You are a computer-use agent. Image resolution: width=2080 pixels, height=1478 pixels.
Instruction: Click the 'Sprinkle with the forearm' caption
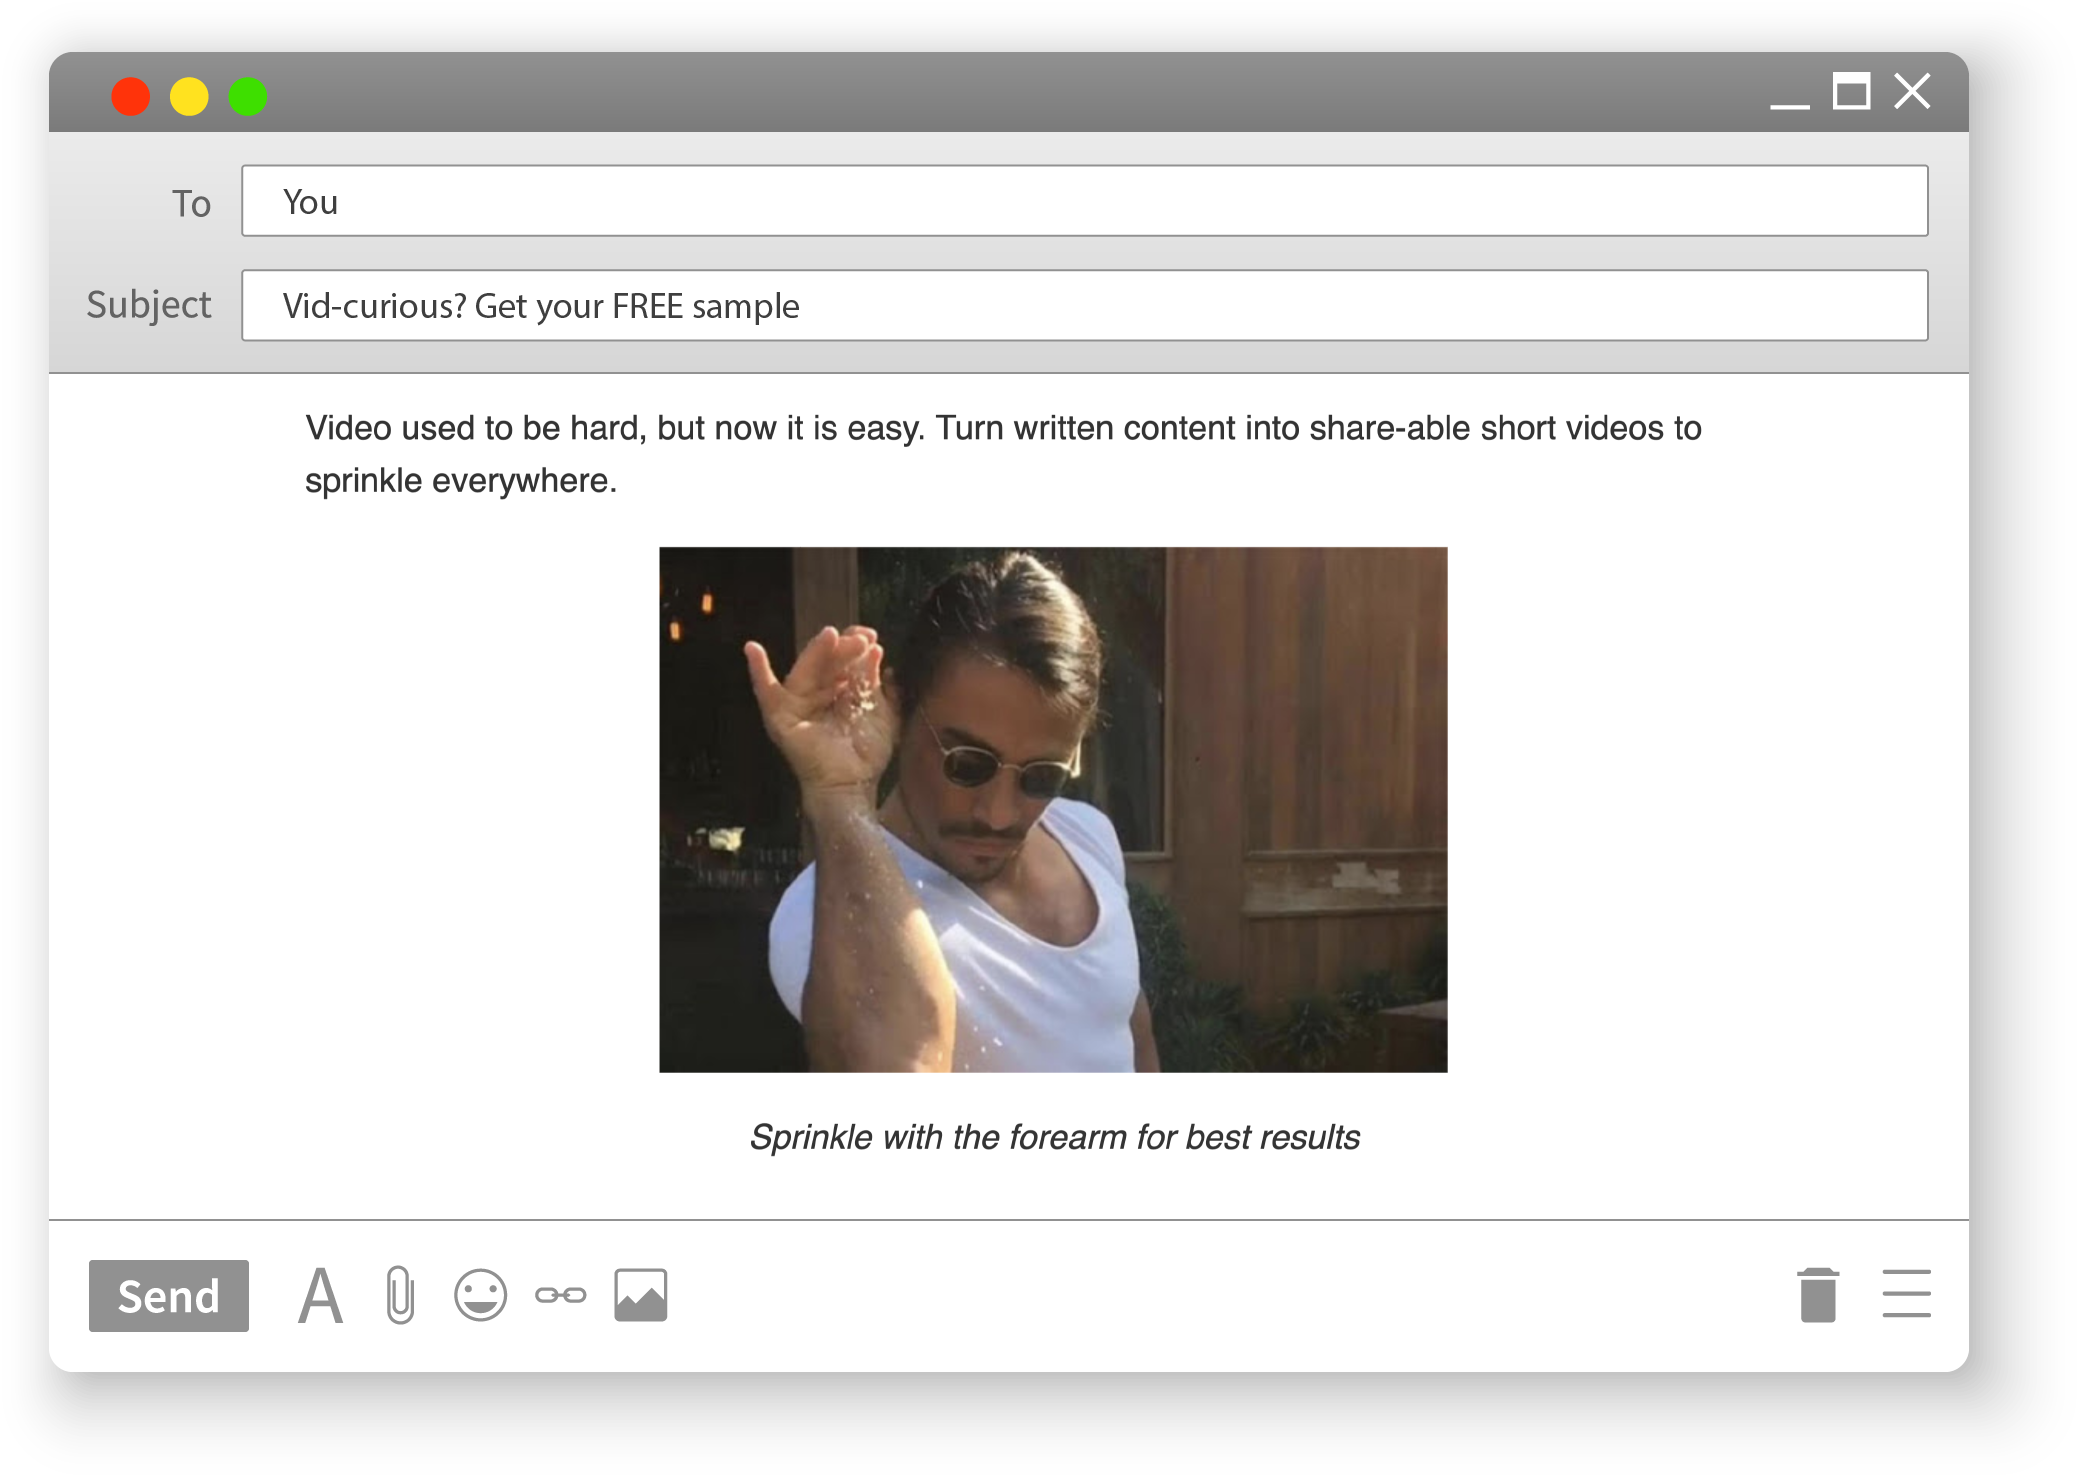pos(1054,1138)
